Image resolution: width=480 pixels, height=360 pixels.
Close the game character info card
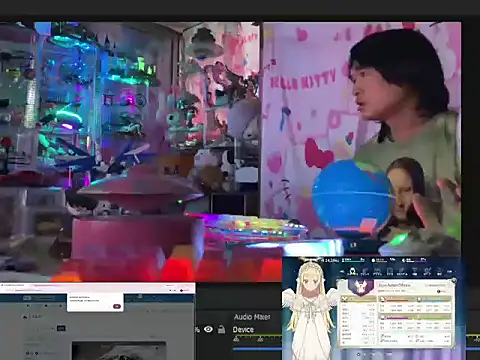(x=453, y=281)
